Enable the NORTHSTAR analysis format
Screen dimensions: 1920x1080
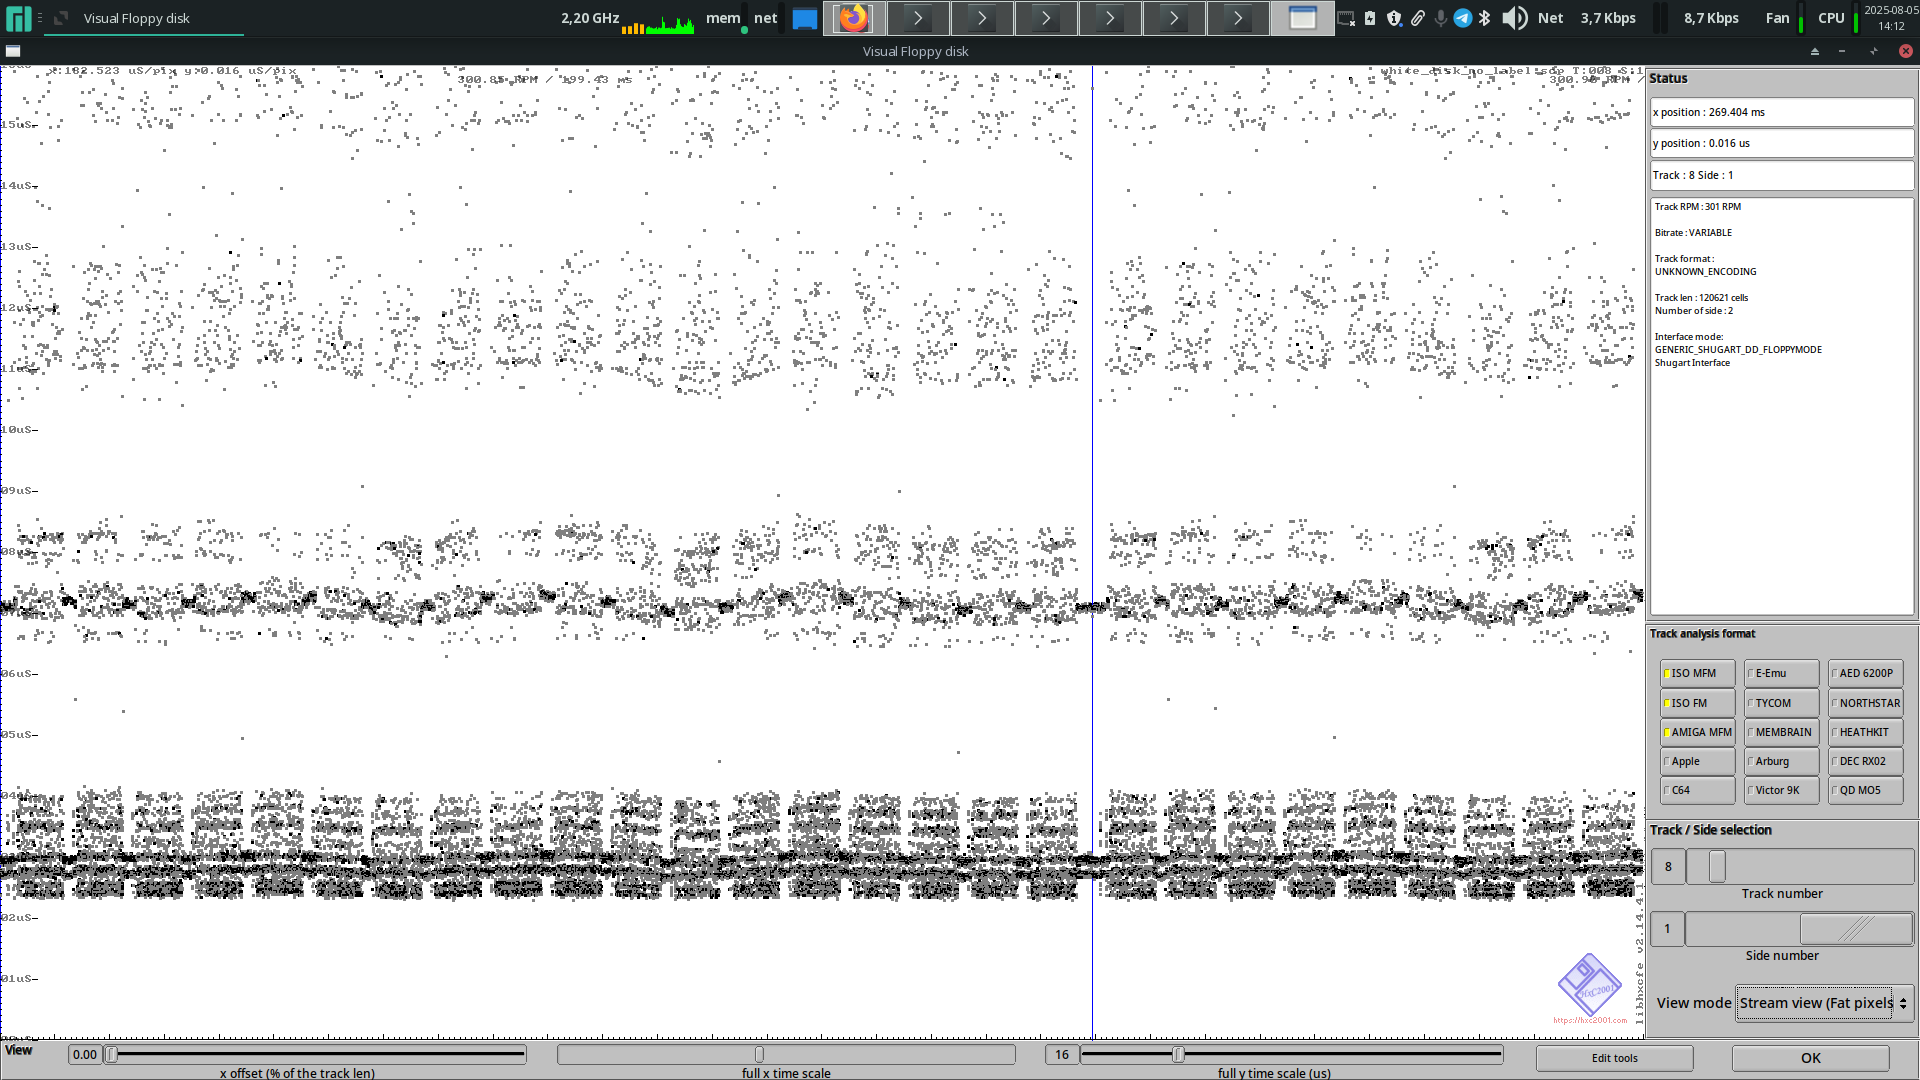pyautogui.click(x=1865, y=703)
